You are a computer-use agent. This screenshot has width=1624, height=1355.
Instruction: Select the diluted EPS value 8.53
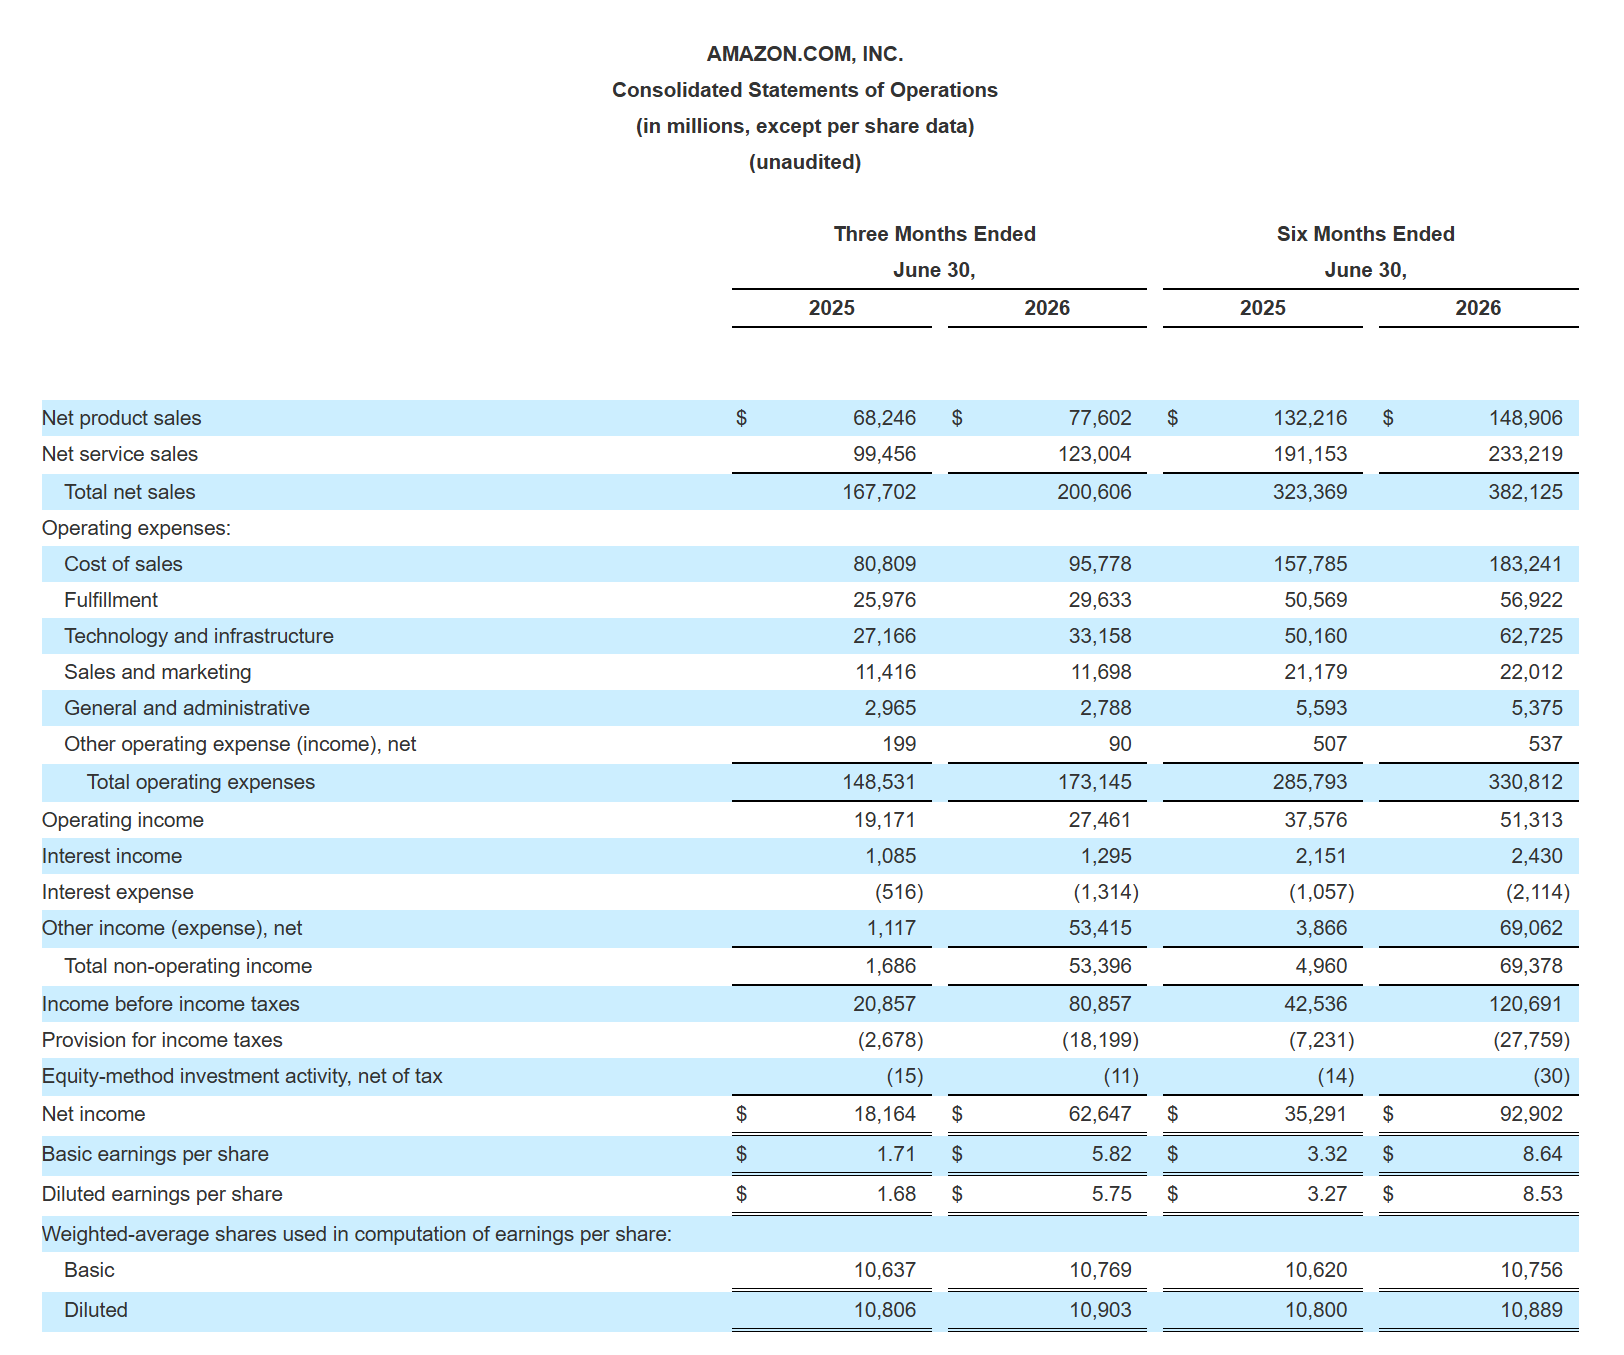pos(1543,1194)
